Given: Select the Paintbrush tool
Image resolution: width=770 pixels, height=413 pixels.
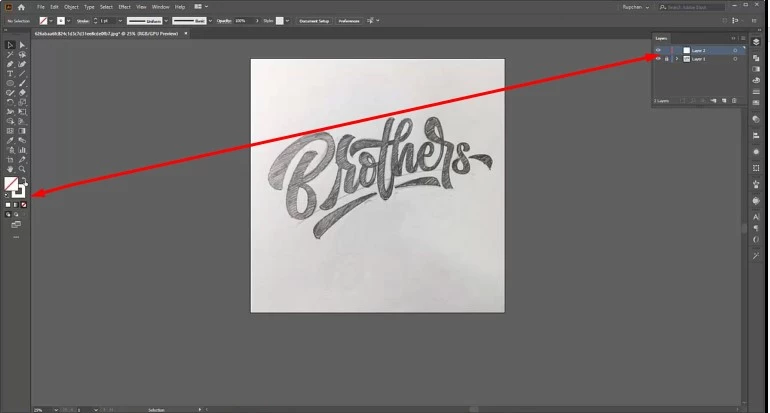Looking at the screenshot, I should 22,83.
